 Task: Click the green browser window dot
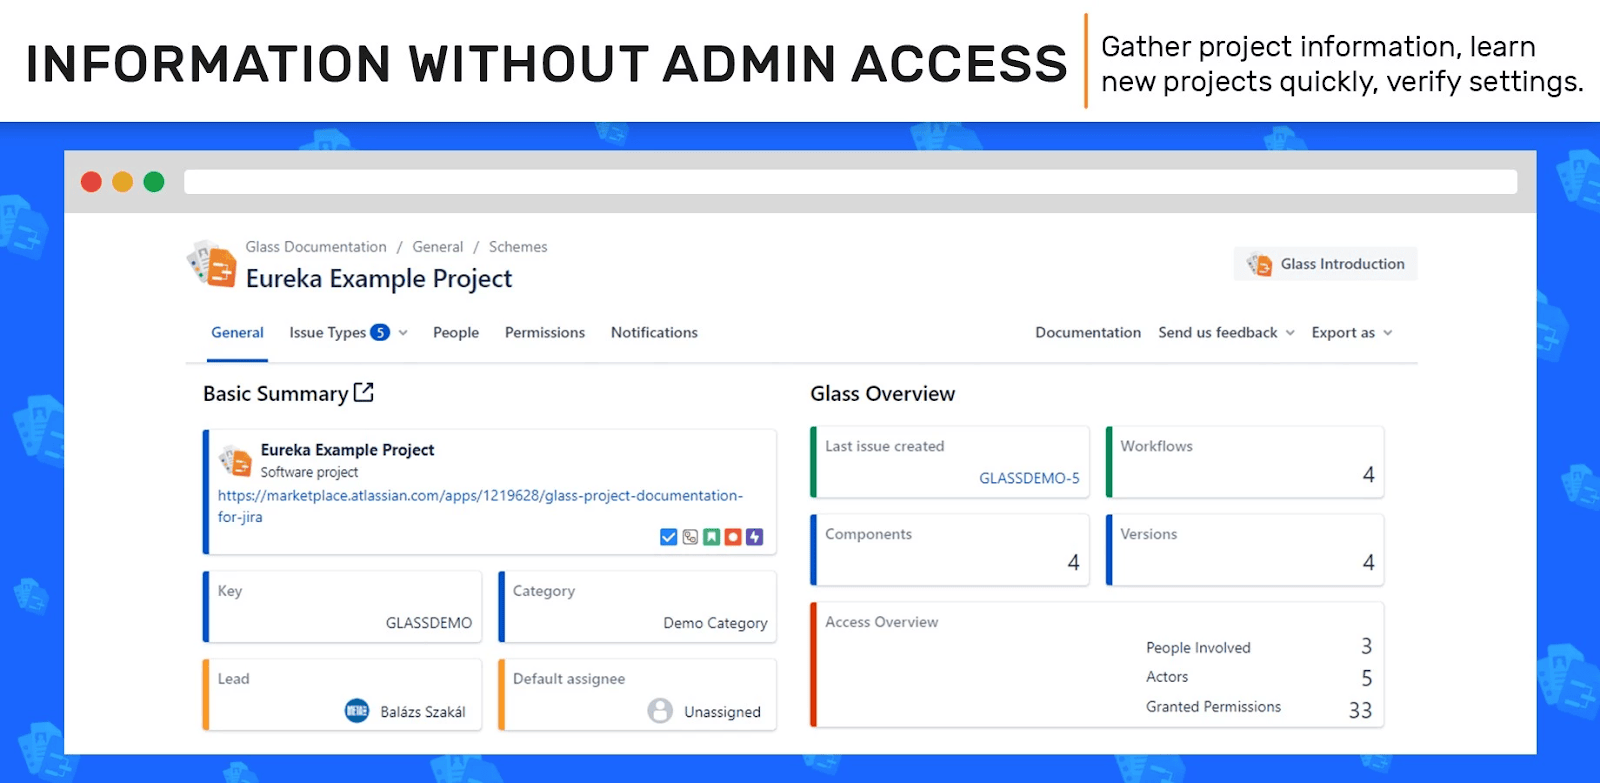tap(154, 181)
